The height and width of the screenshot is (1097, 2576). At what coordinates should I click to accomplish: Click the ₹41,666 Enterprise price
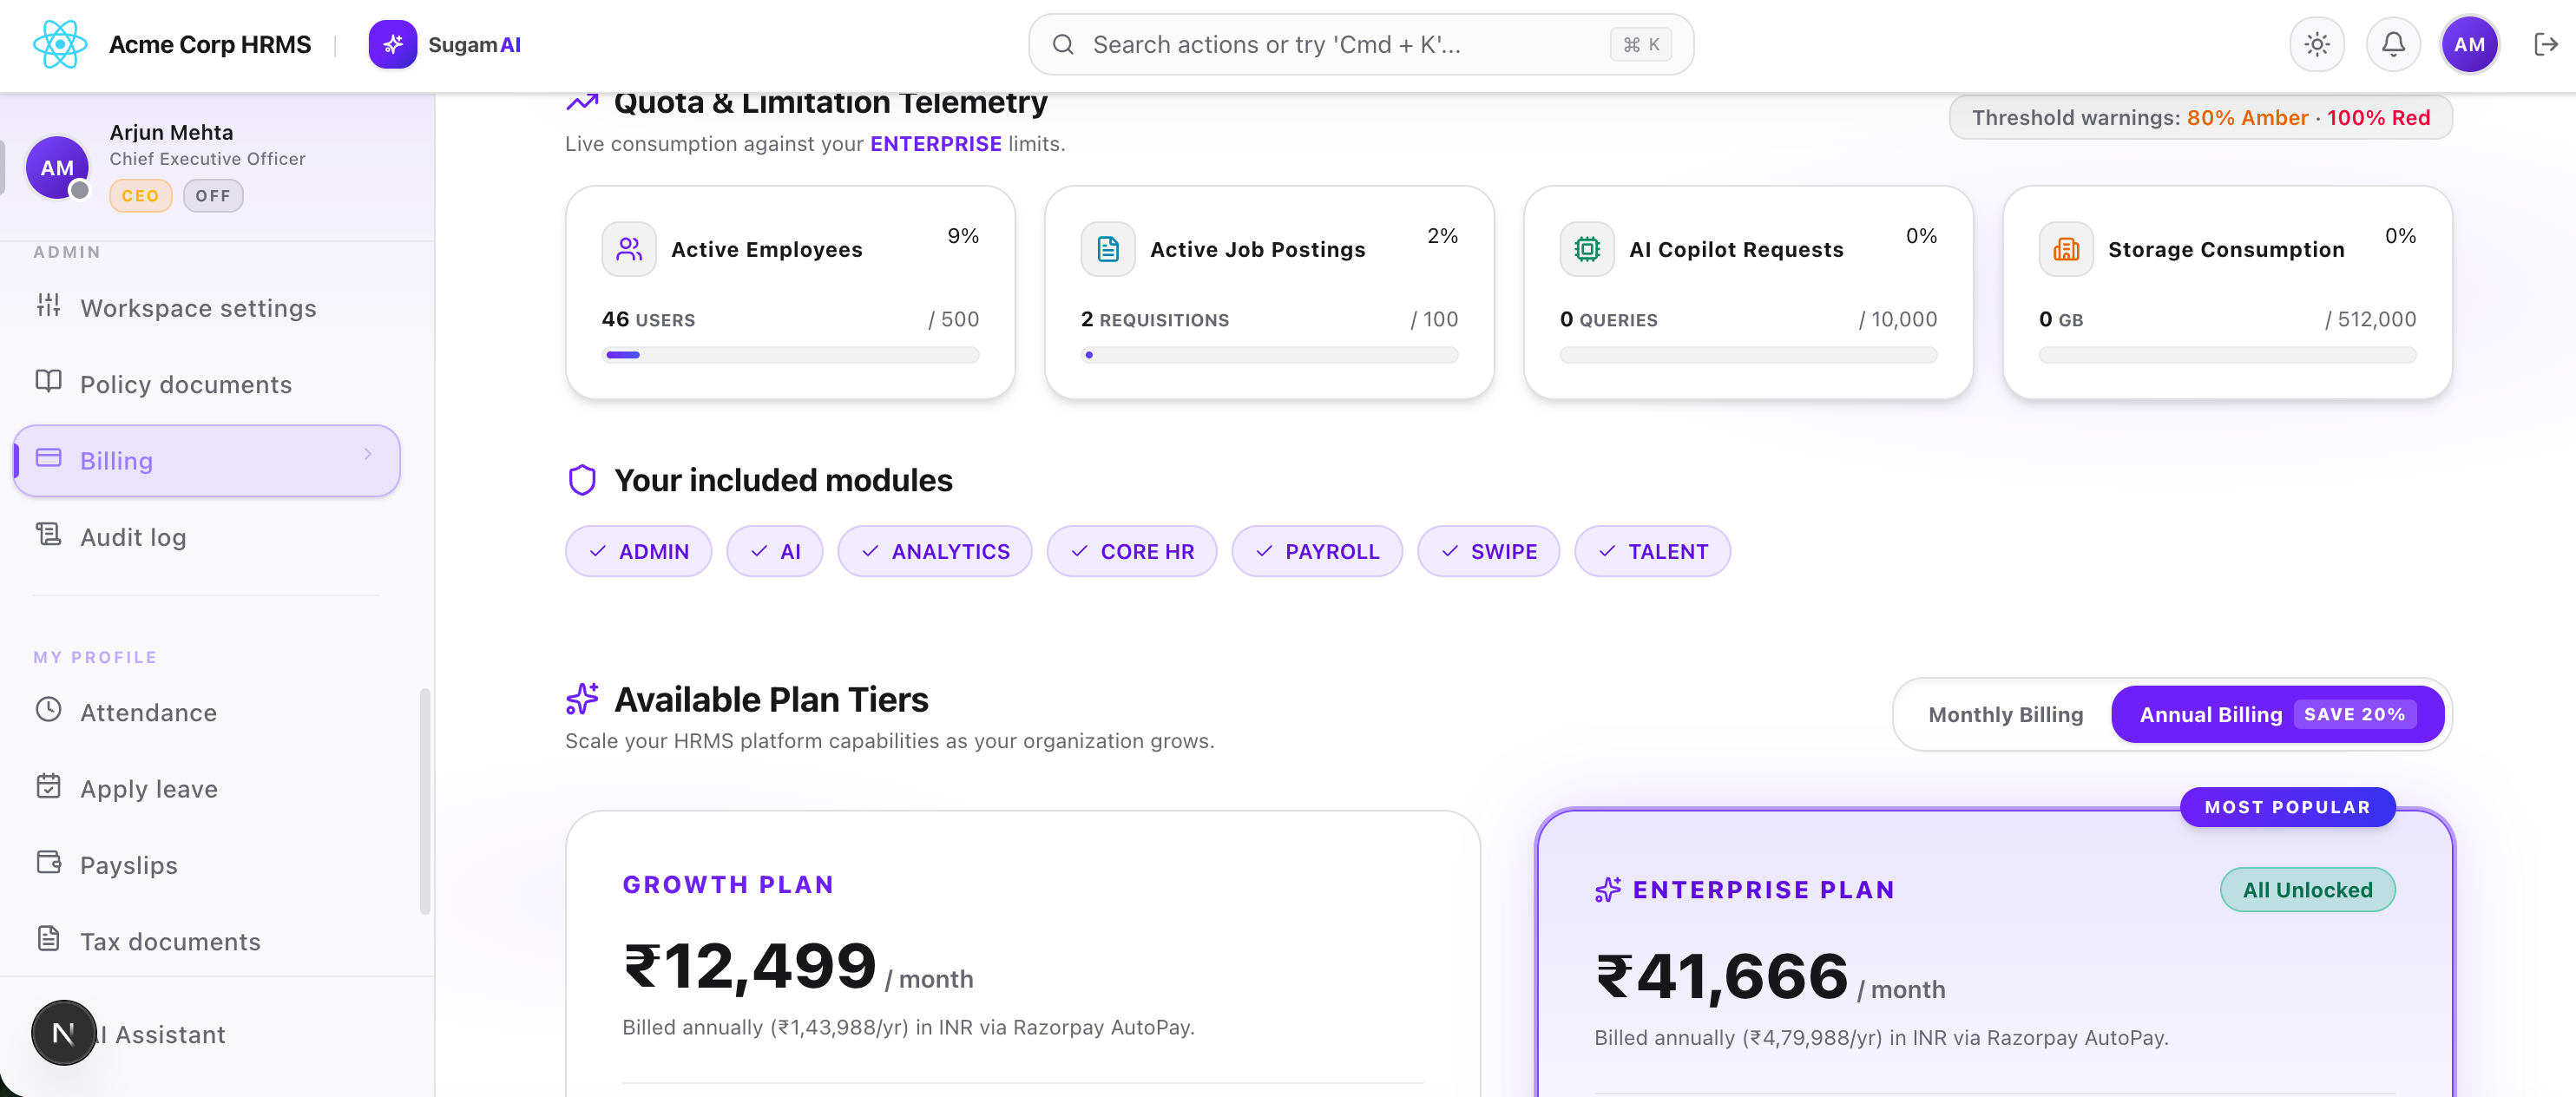click(x=1721, y=976)
